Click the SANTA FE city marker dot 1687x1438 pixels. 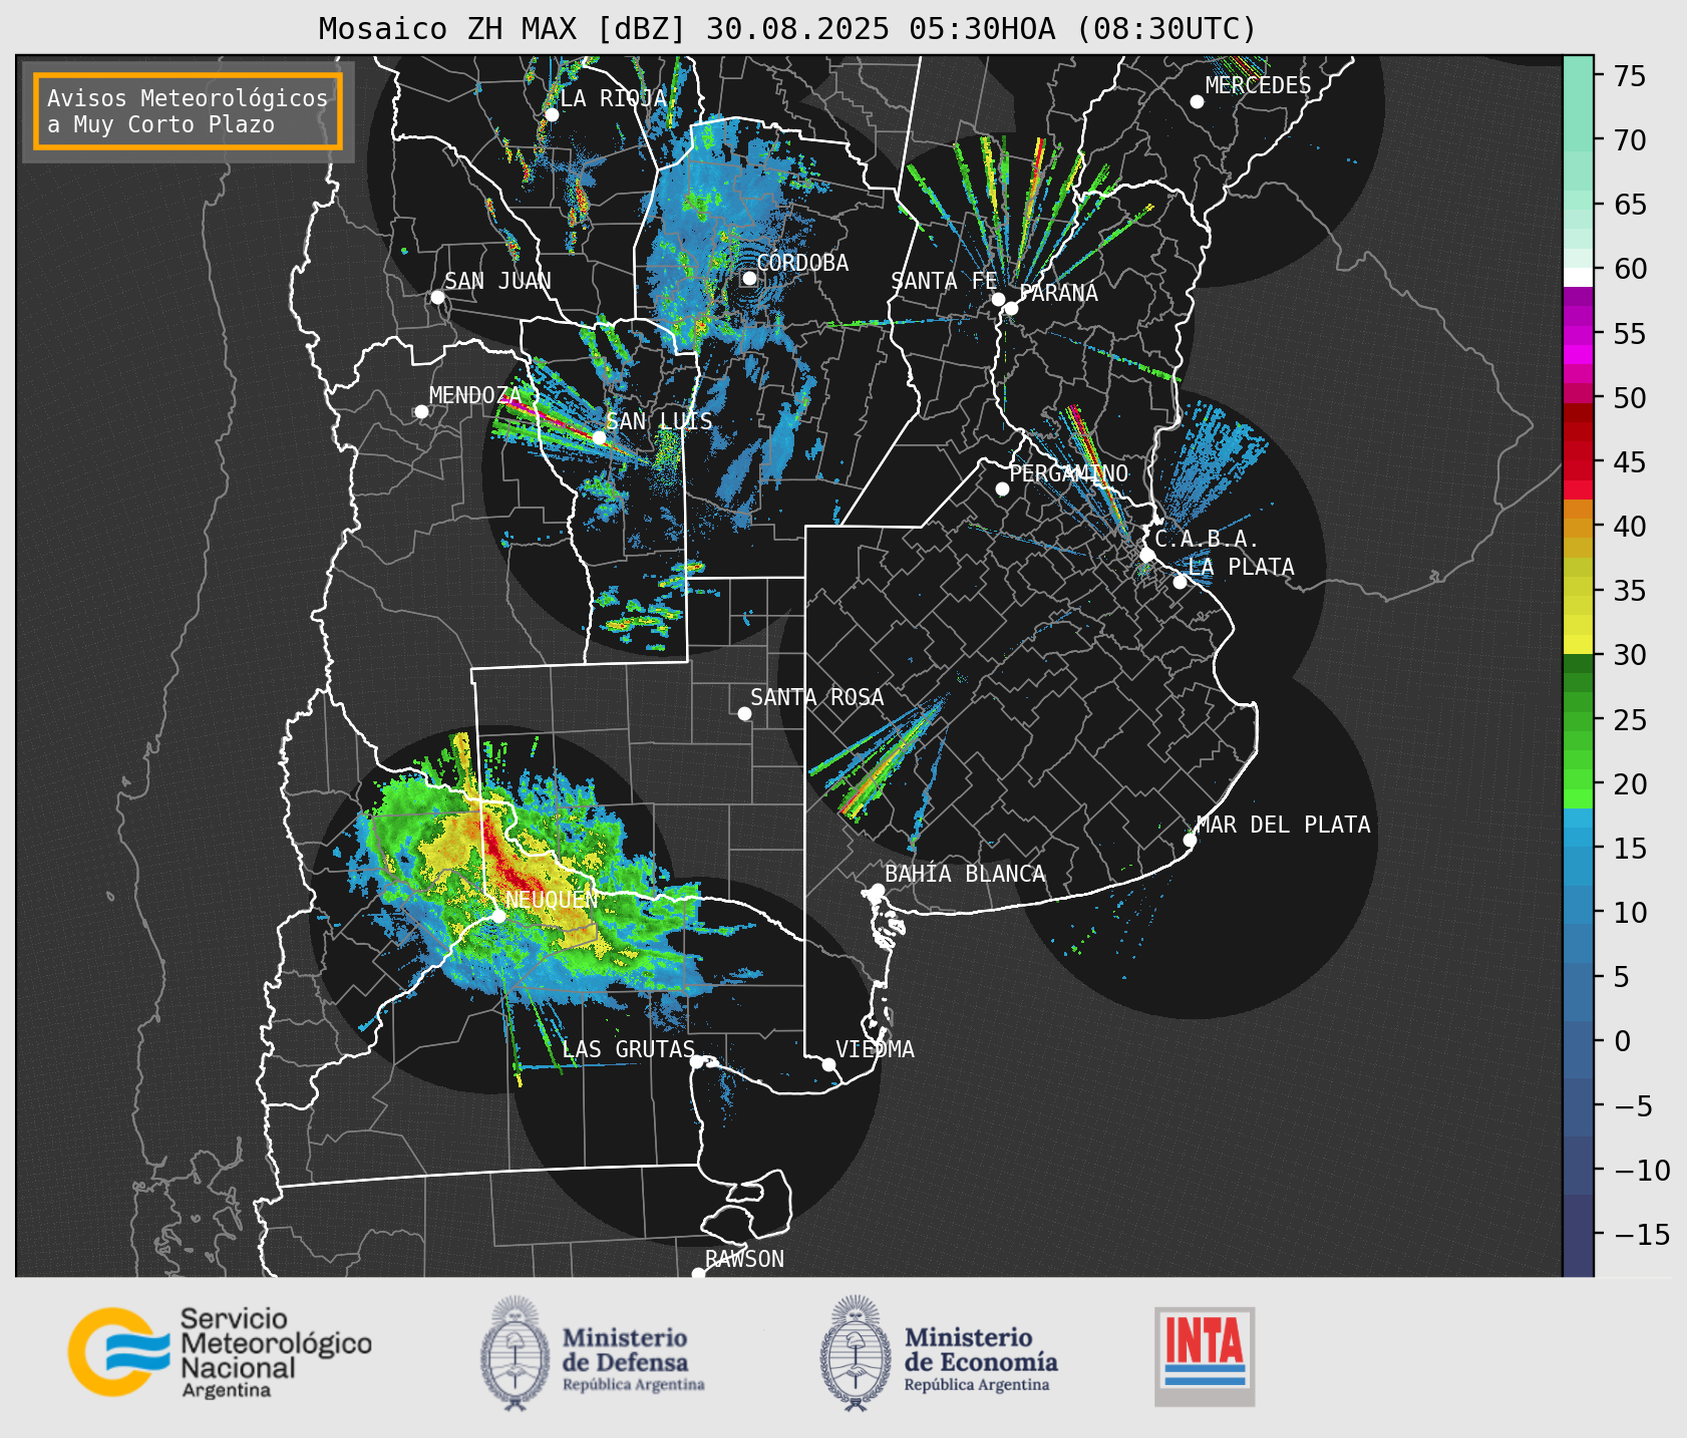(x=998, y=299)
